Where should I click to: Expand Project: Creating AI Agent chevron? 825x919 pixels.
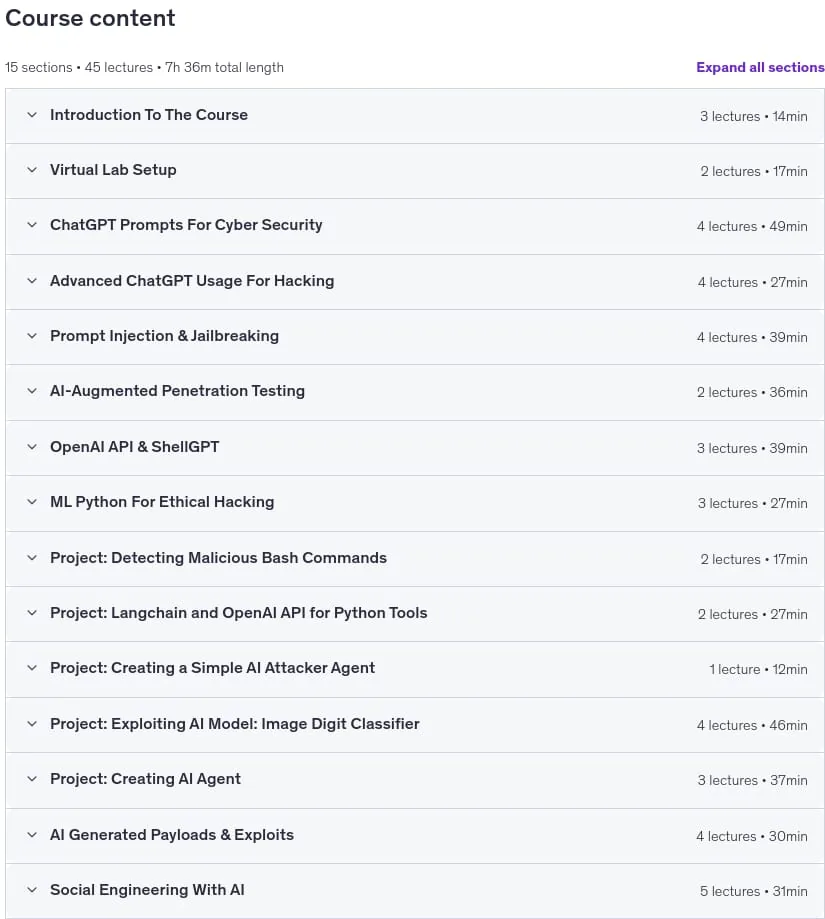[x=32, y=779]
